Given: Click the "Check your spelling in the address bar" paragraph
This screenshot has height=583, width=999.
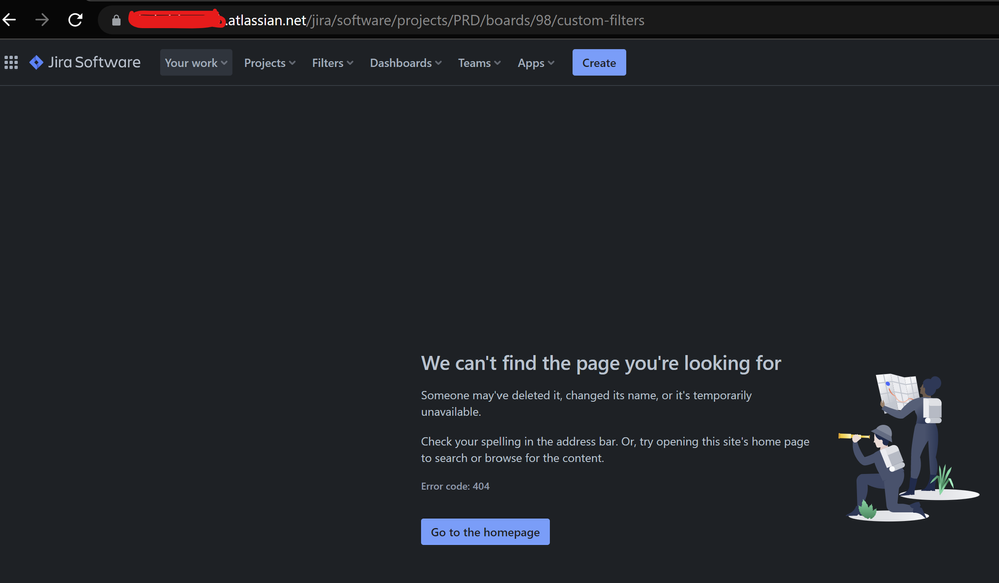Looking at the screenshot, I should tap(615, 449).
